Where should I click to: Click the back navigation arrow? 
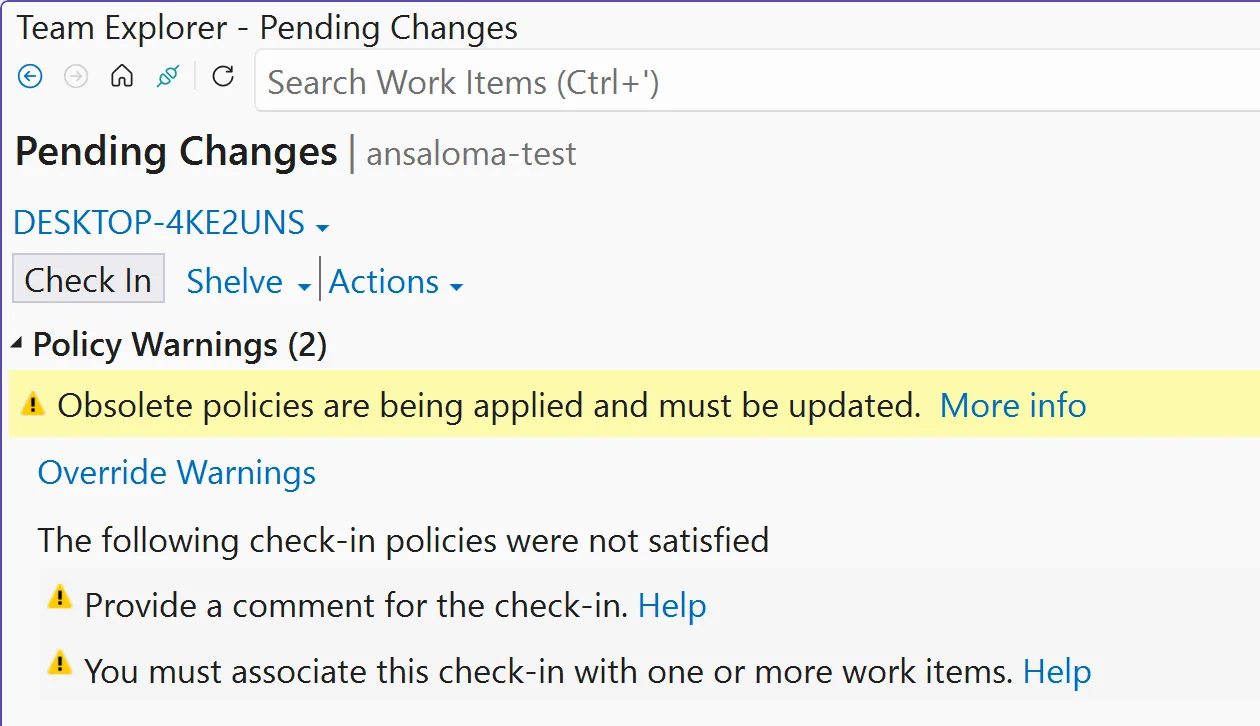click(29, 76)
